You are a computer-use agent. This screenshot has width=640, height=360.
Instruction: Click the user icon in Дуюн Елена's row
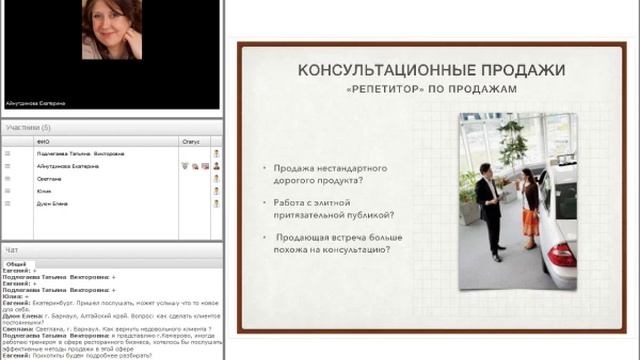coord(216,203)
